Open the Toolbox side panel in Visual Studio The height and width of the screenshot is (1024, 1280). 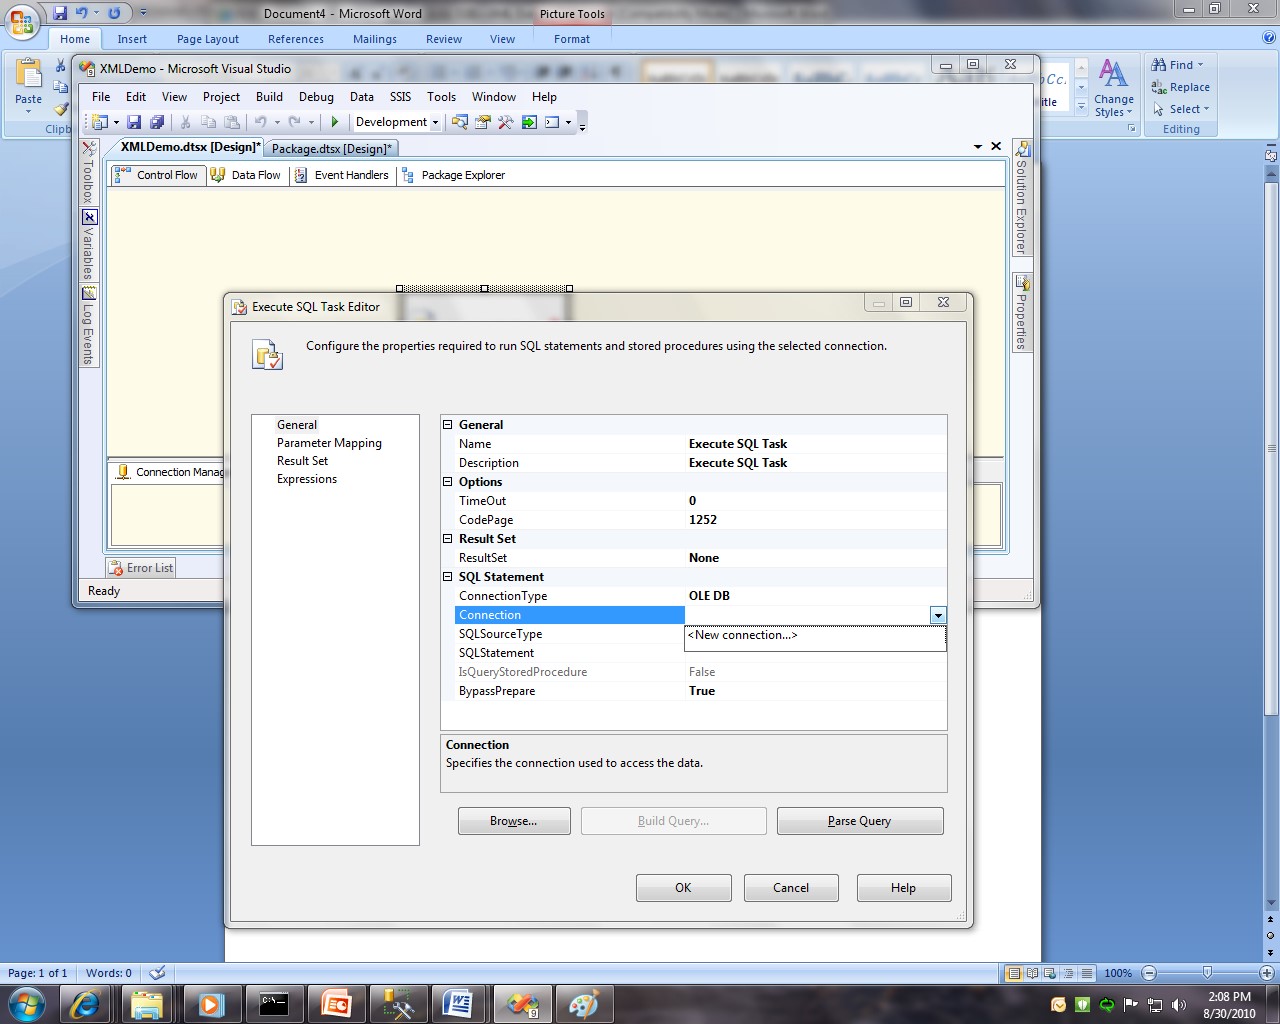coord(89,173)
